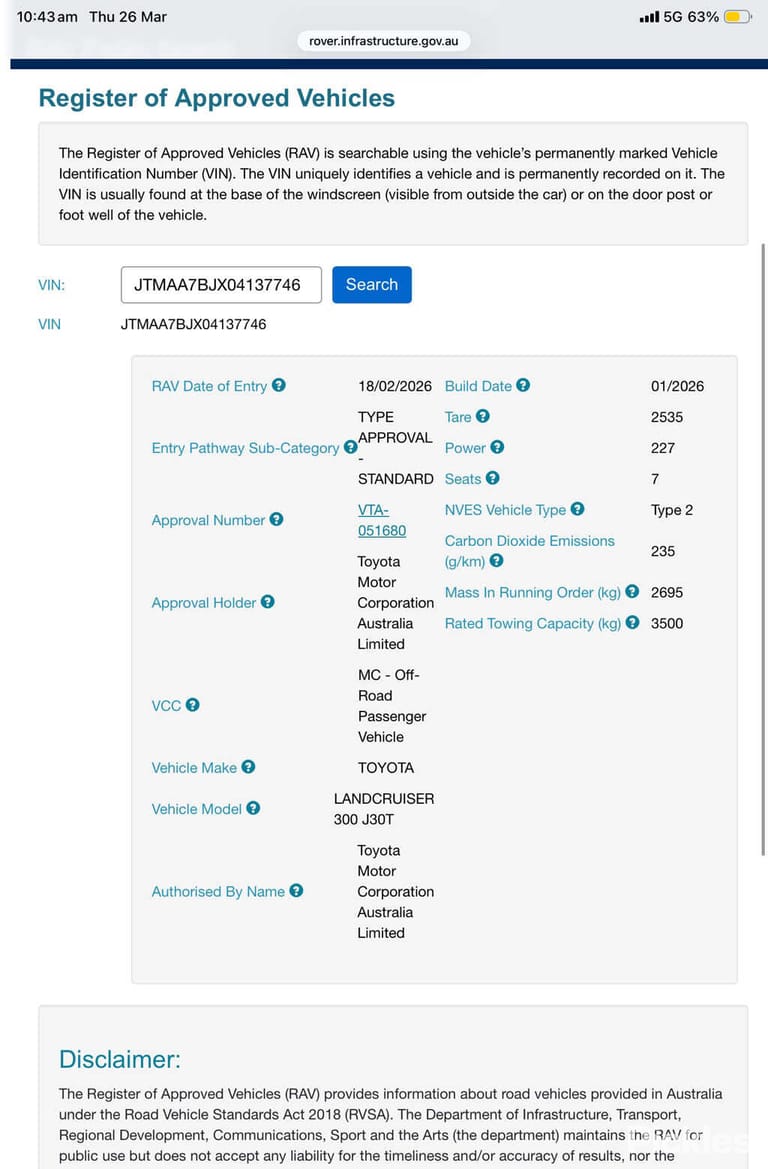Click the Disclaimer heading
The image size is (768, 1169).
119,1059
